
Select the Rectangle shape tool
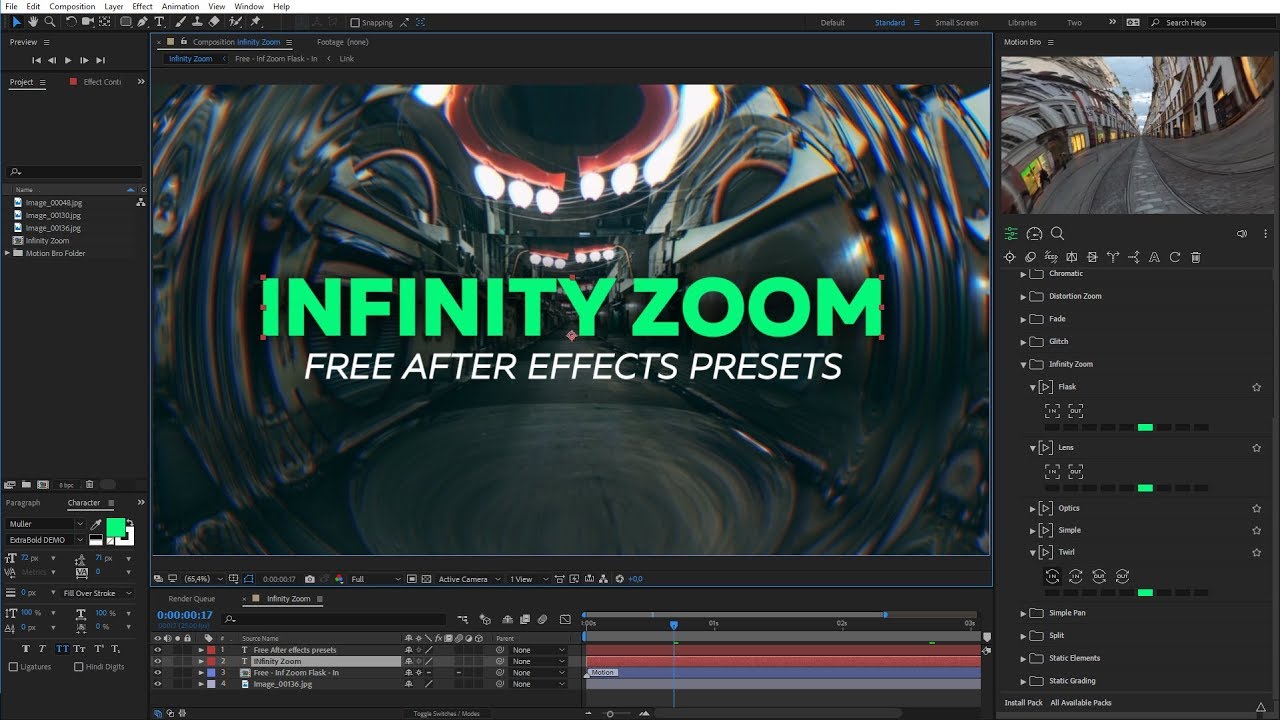click(x=126, y=21)
